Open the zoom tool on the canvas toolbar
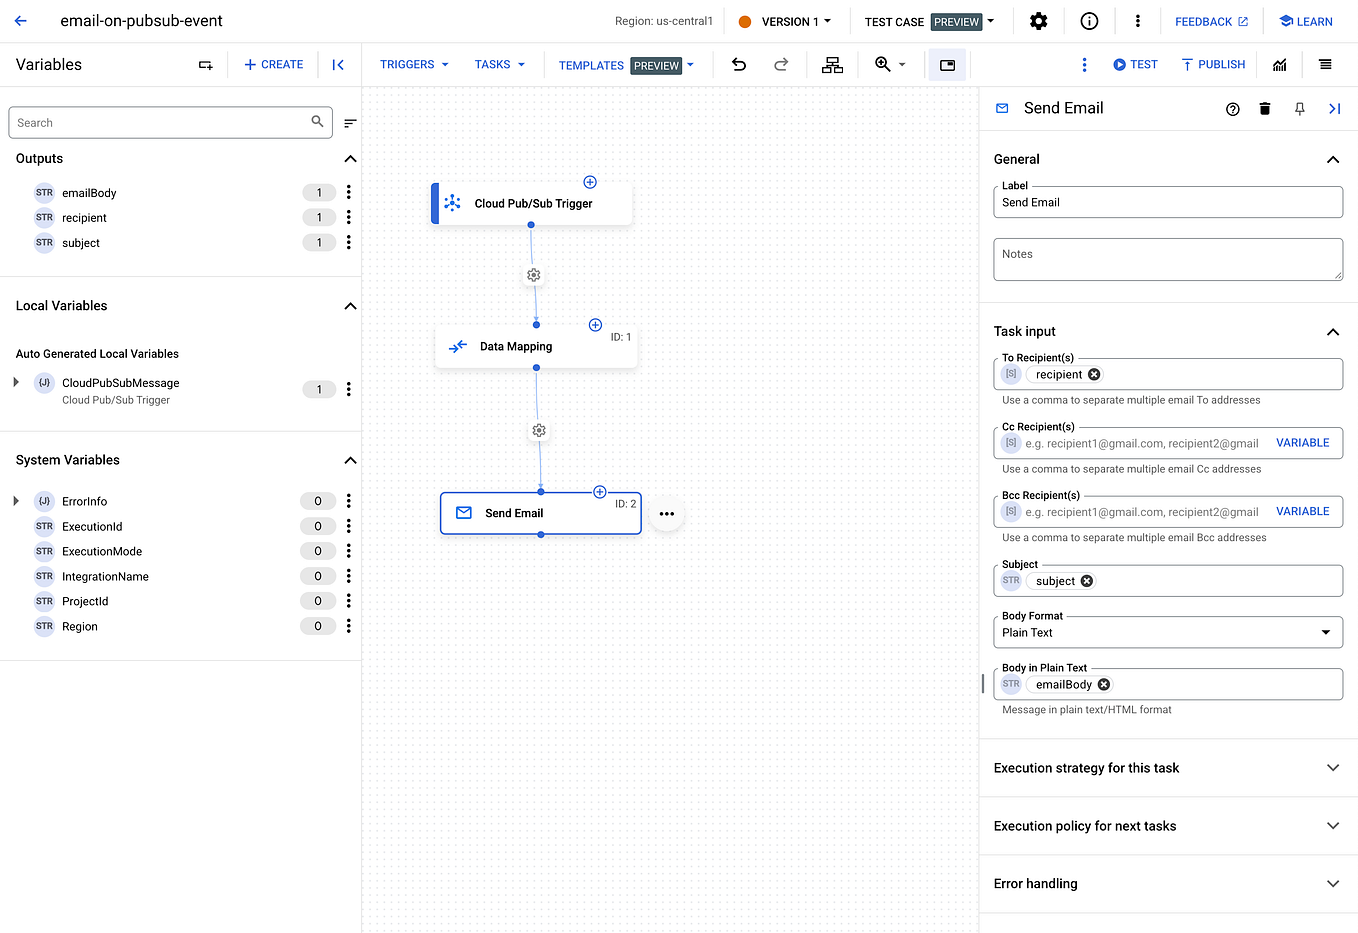This screenshot has width=1358, height=933. (x=884, y=64)
